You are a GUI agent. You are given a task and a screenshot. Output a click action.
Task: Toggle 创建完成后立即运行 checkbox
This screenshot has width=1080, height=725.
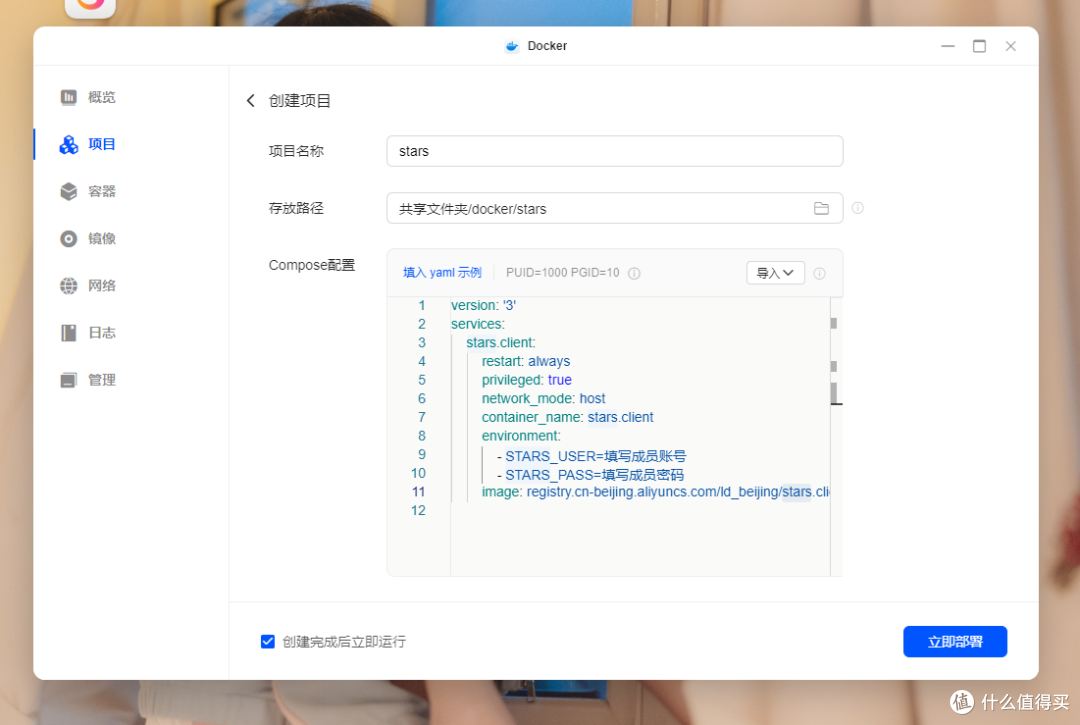(x=268, y=642)
